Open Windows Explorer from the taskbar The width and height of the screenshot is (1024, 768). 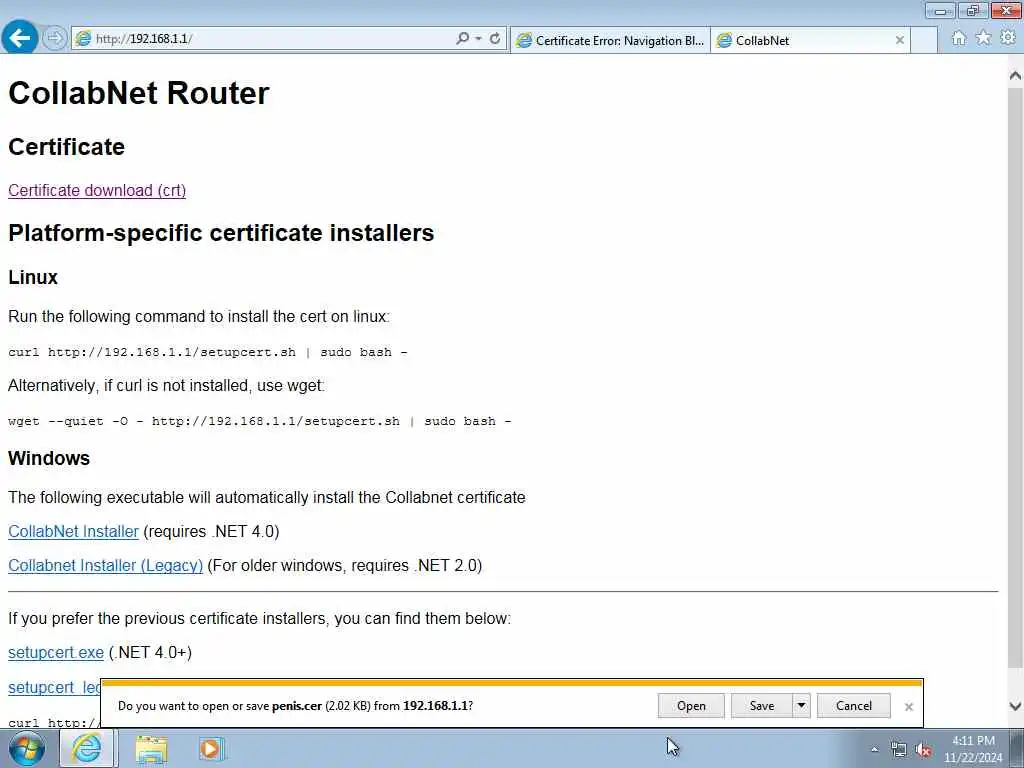coord(152,749)
